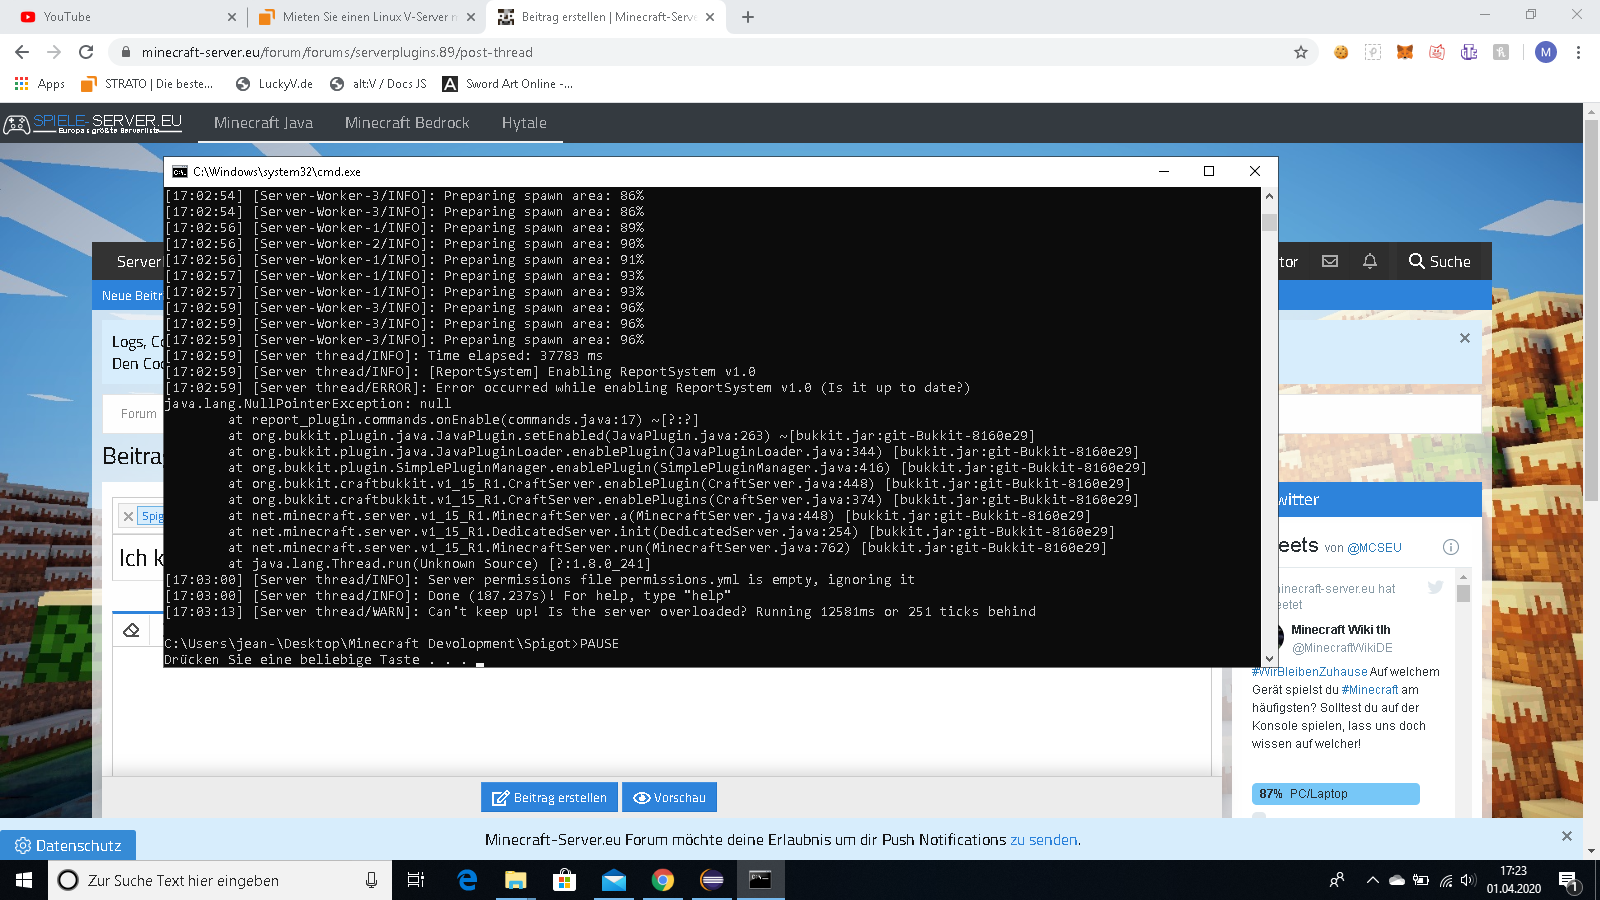This screenshot has width=1600, height=900.
Task: Open alt:V / Docs JS bookmark
Action: 378,84
